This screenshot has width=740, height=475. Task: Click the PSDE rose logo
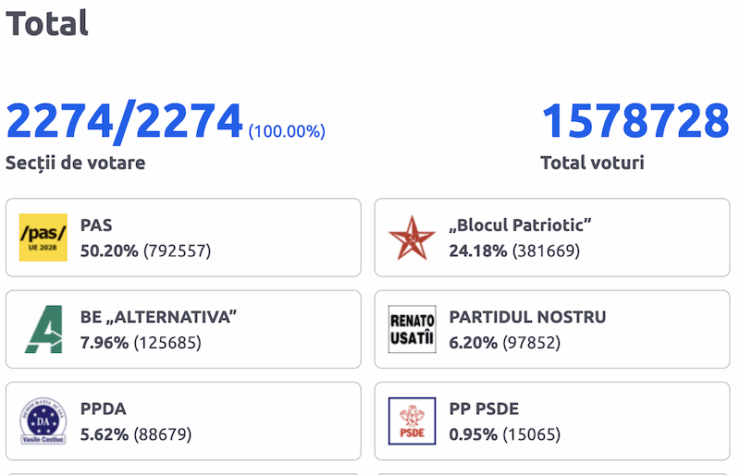[x=412, y=421]
